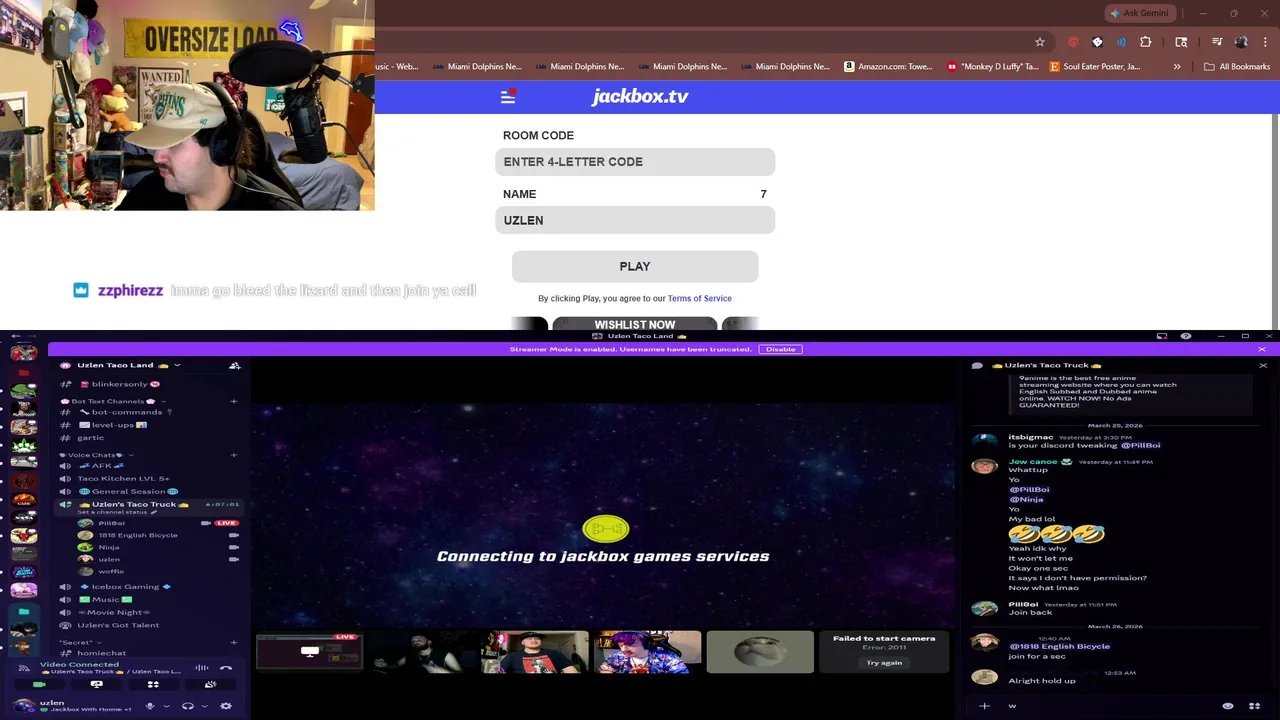The width and height of the screenshot is (1280, 720).
Task: Open the Chrome extensions puzzle icon
Action: coord(1146,42)
